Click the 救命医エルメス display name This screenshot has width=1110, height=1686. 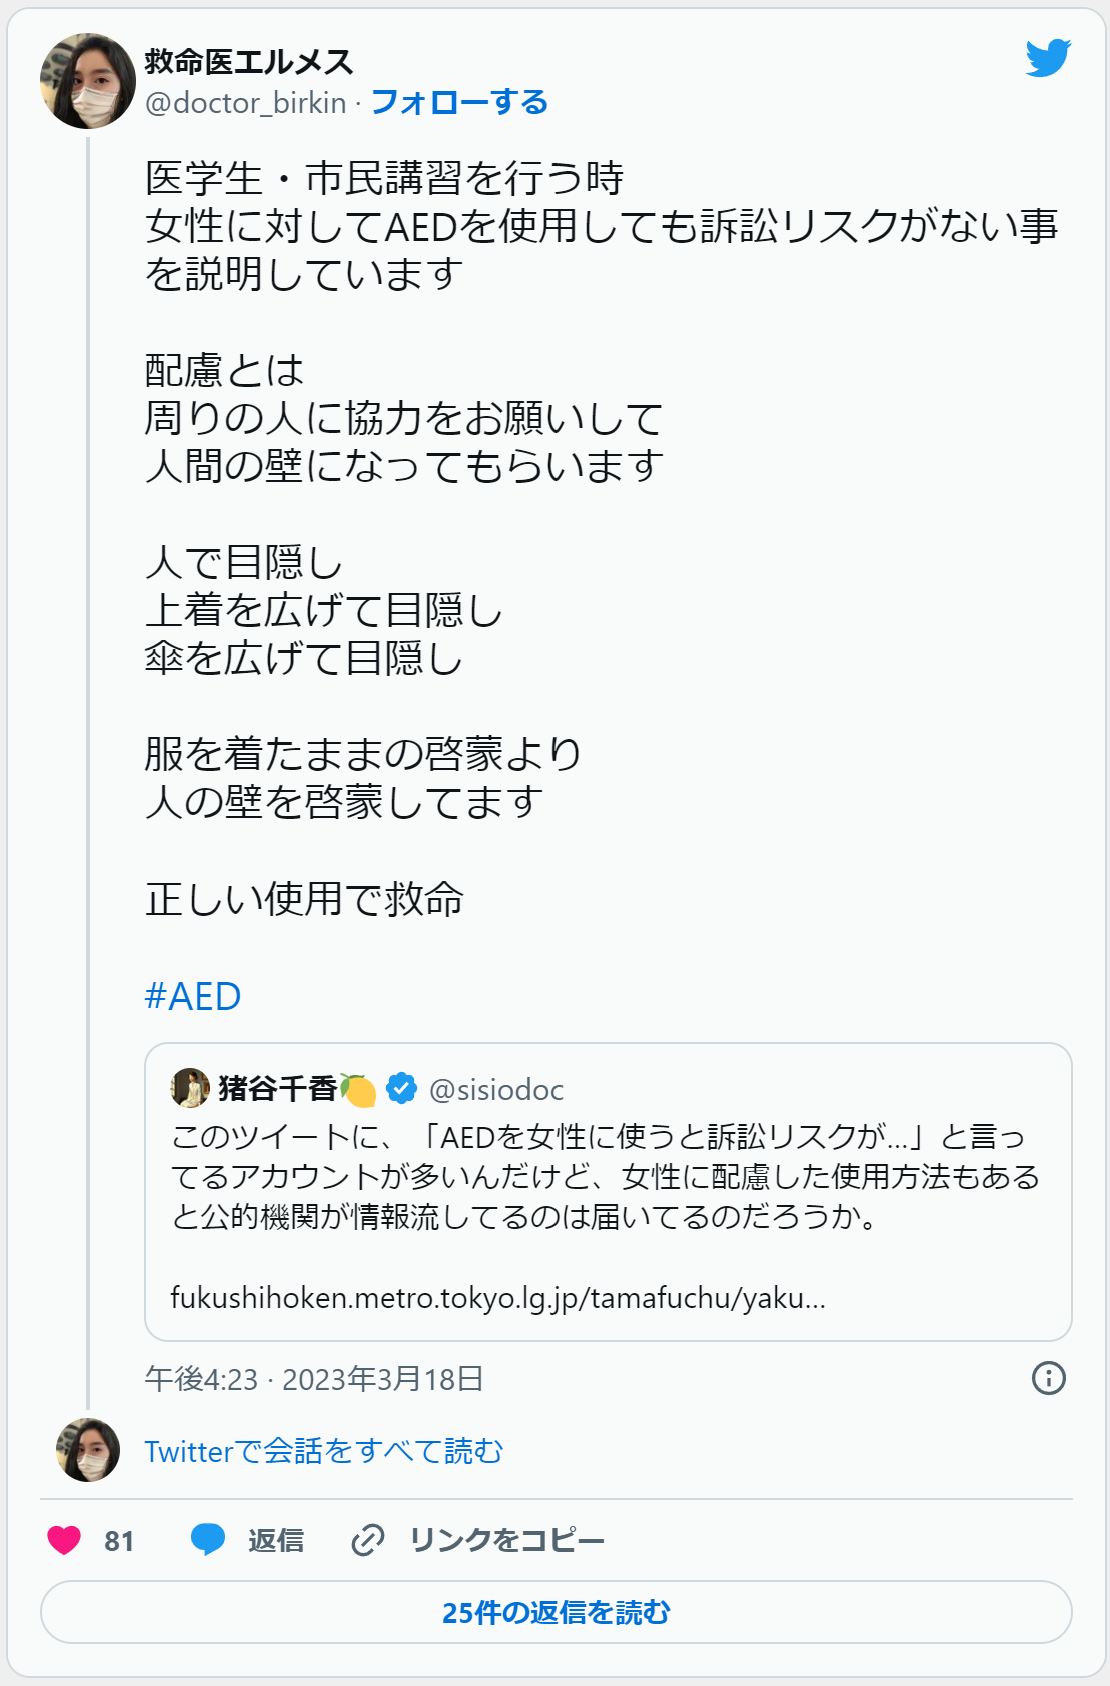pyautogui.click(x=249, y=62)
